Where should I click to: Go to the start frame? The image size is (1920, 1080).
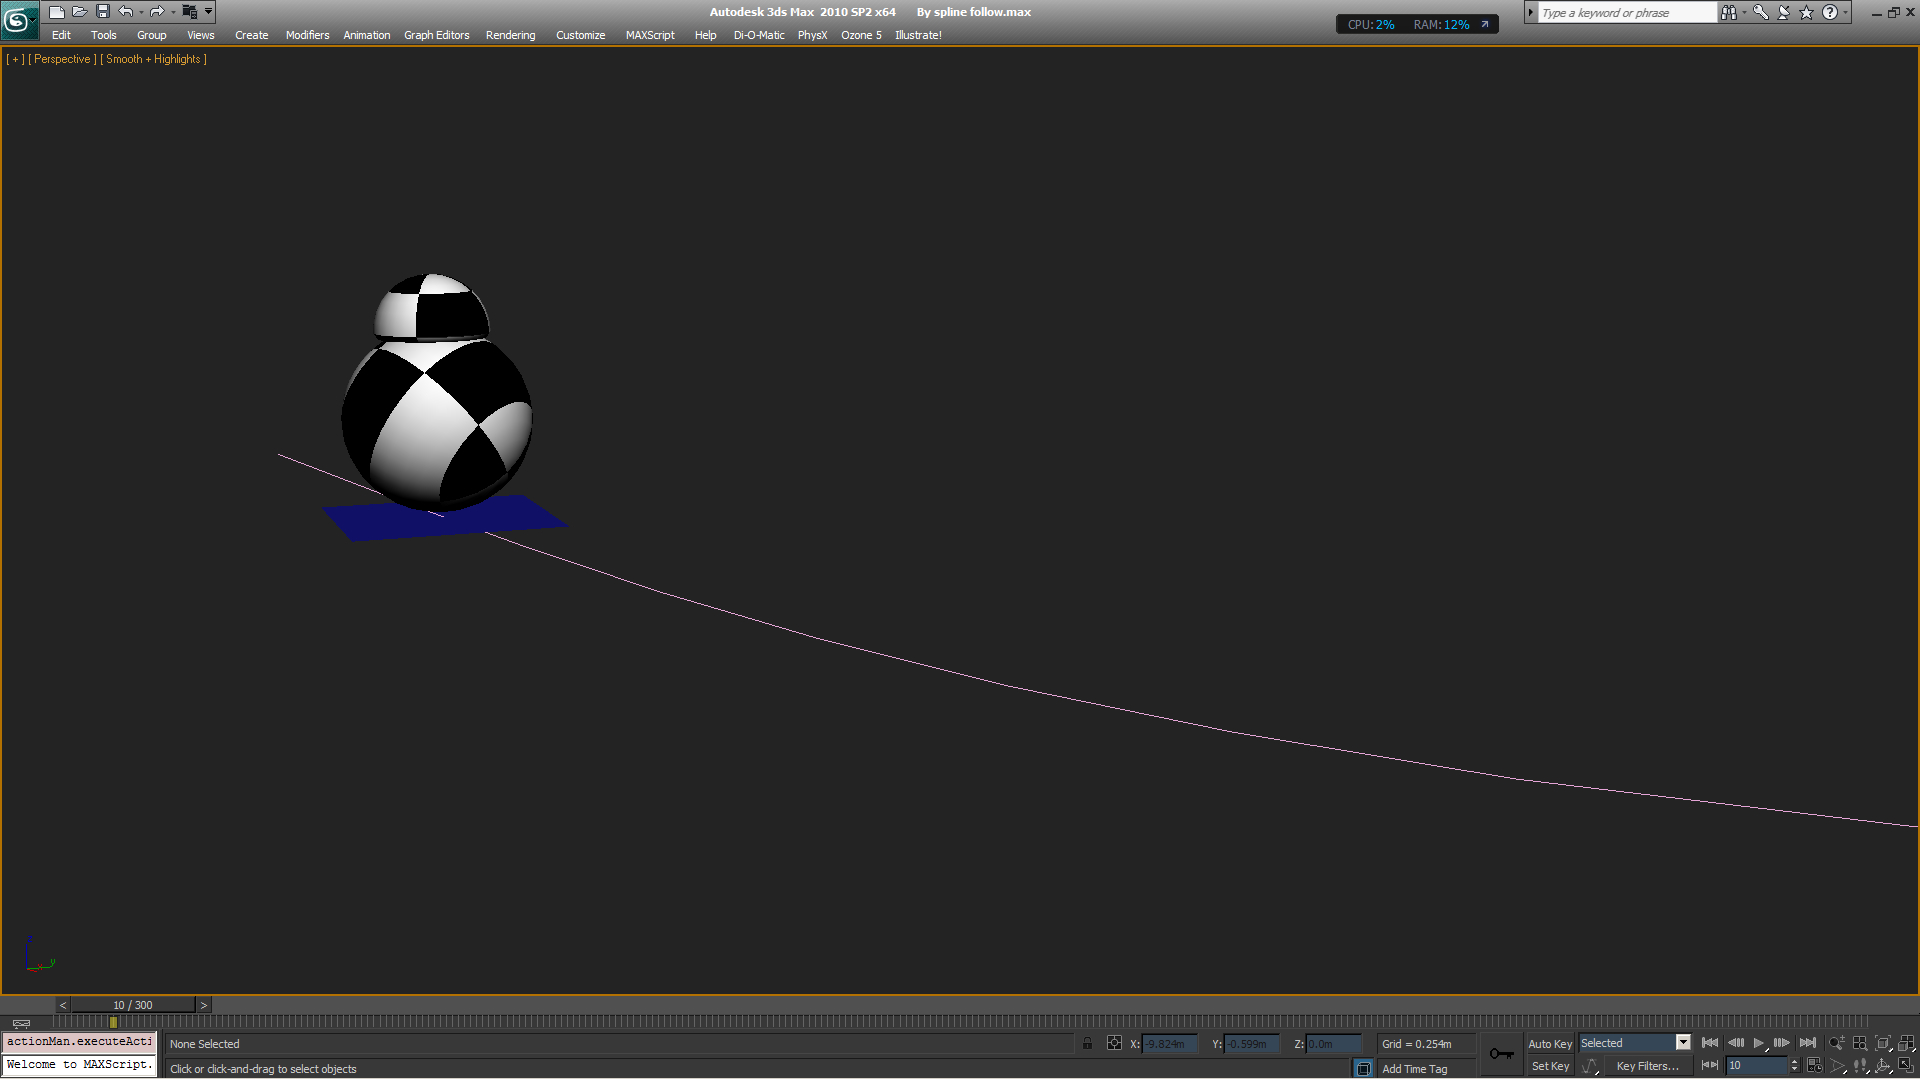point(1709,1043)
